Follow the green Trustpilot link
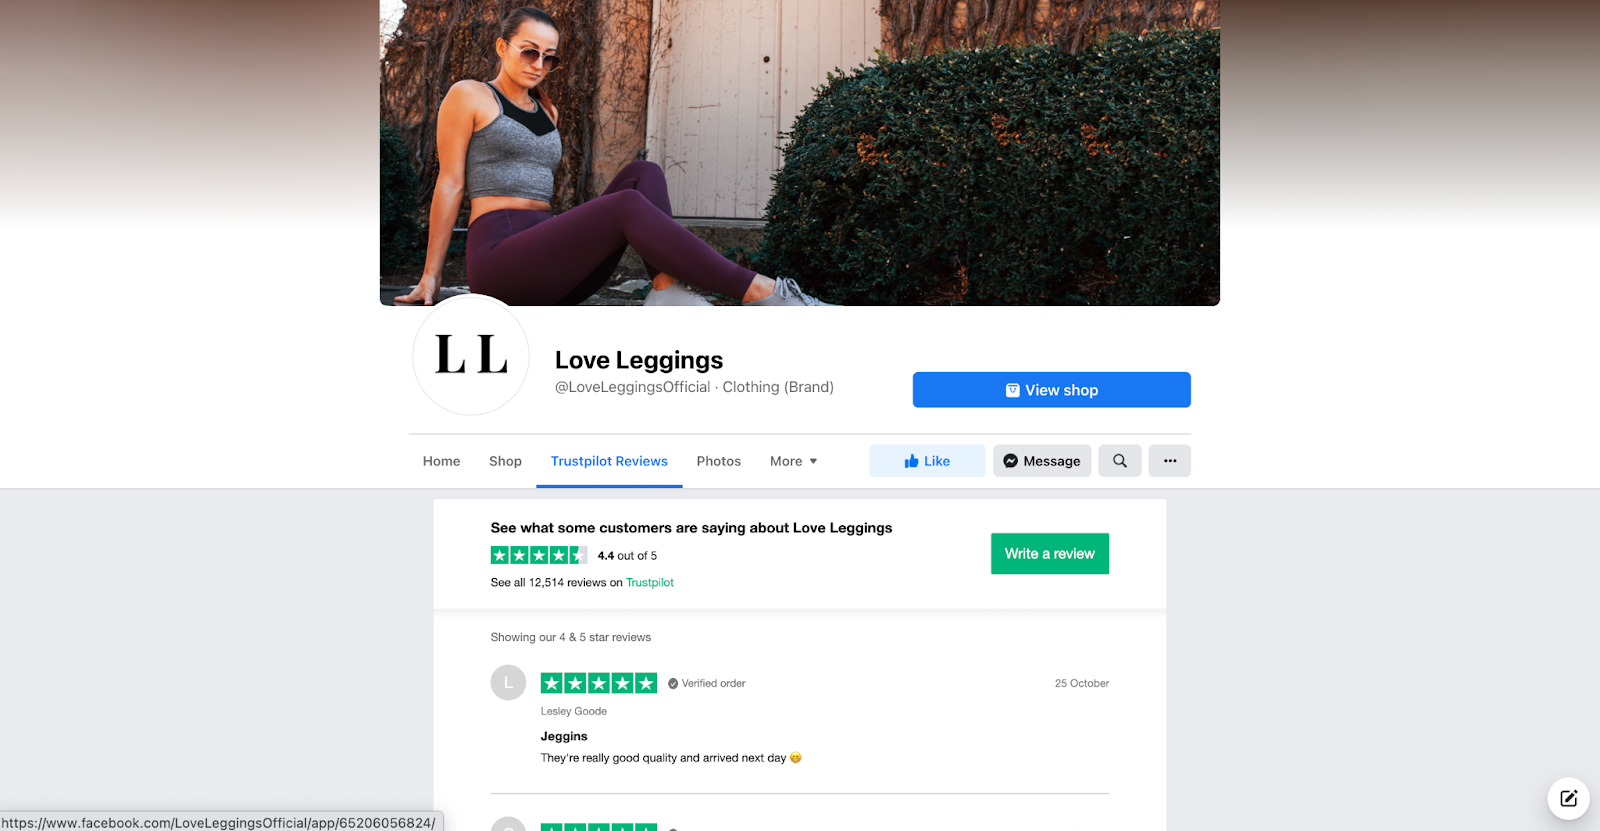Viewport: 1600px width, 831px height. pyautogui.click(x=650, y=583)
